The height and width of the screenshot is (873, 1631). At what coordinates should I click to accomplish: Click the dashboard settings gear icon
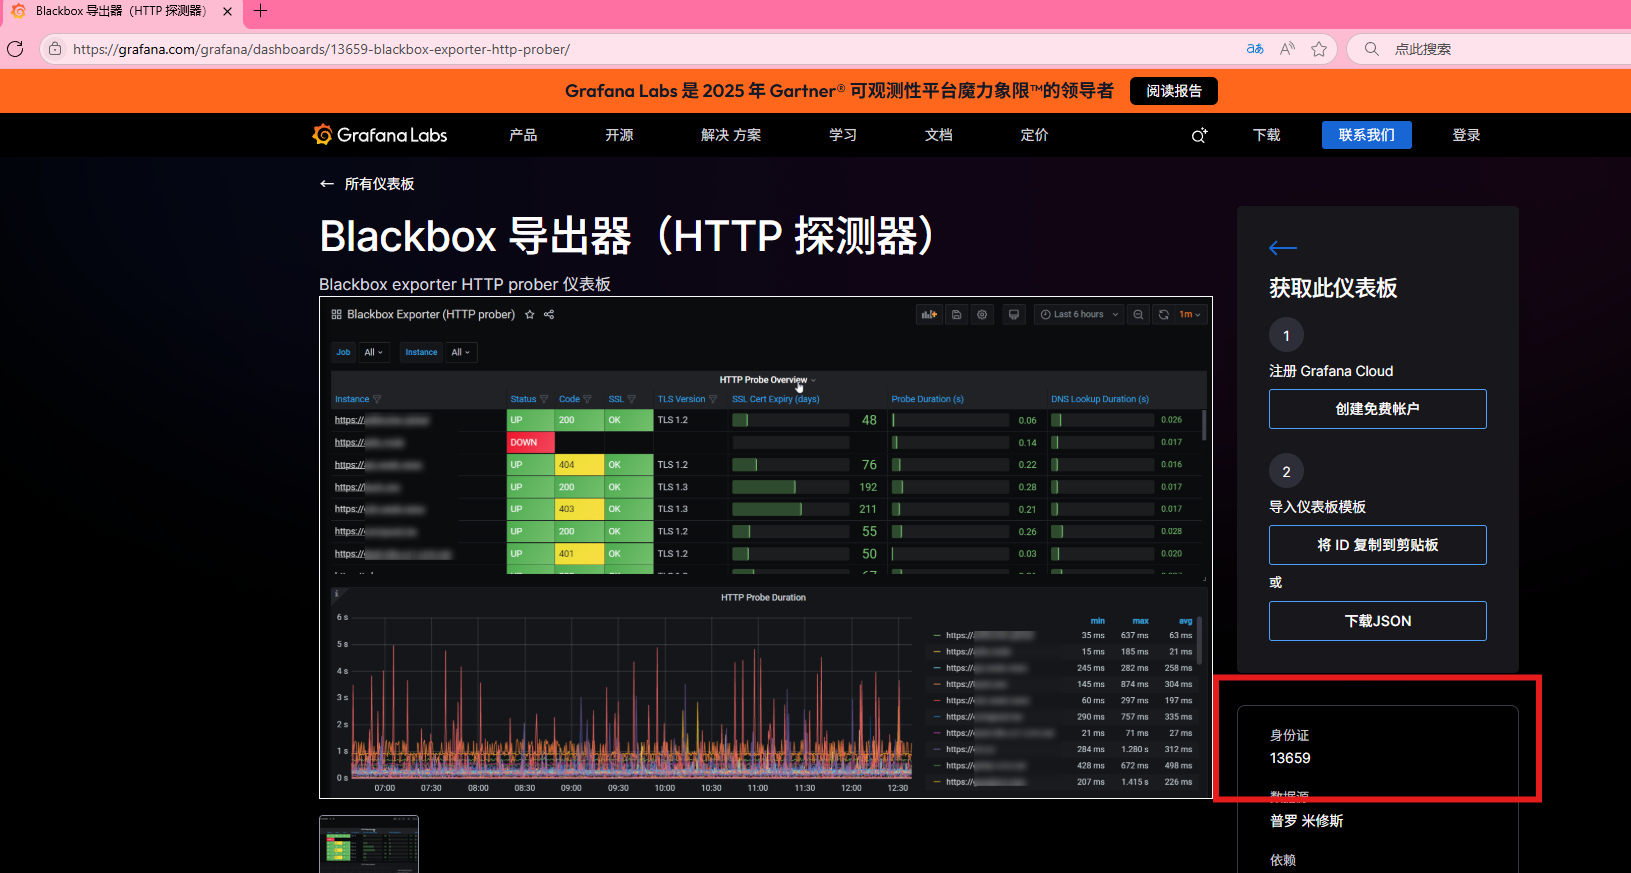[982, 314]
